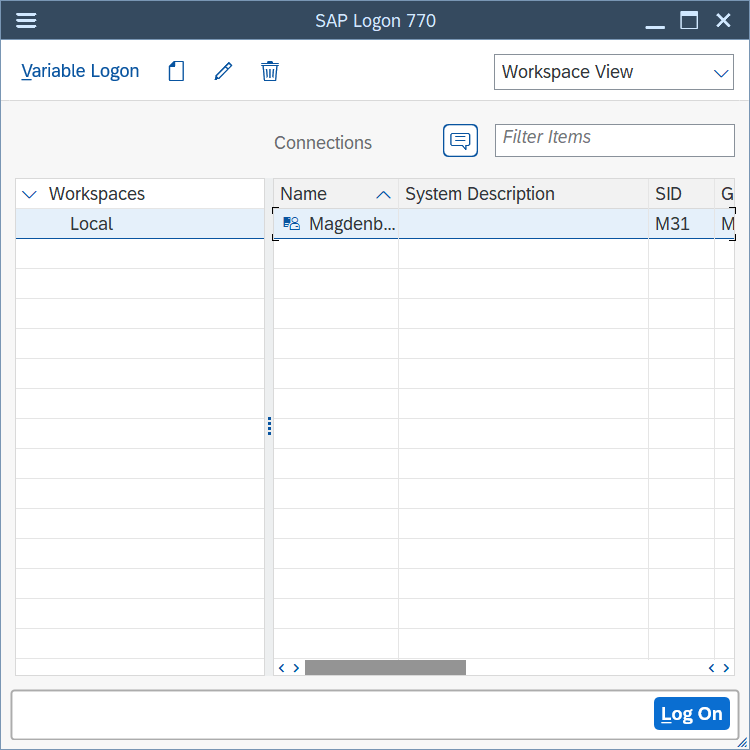
Task: Click the far-right scroll left arrow
Action: (711, 668)
